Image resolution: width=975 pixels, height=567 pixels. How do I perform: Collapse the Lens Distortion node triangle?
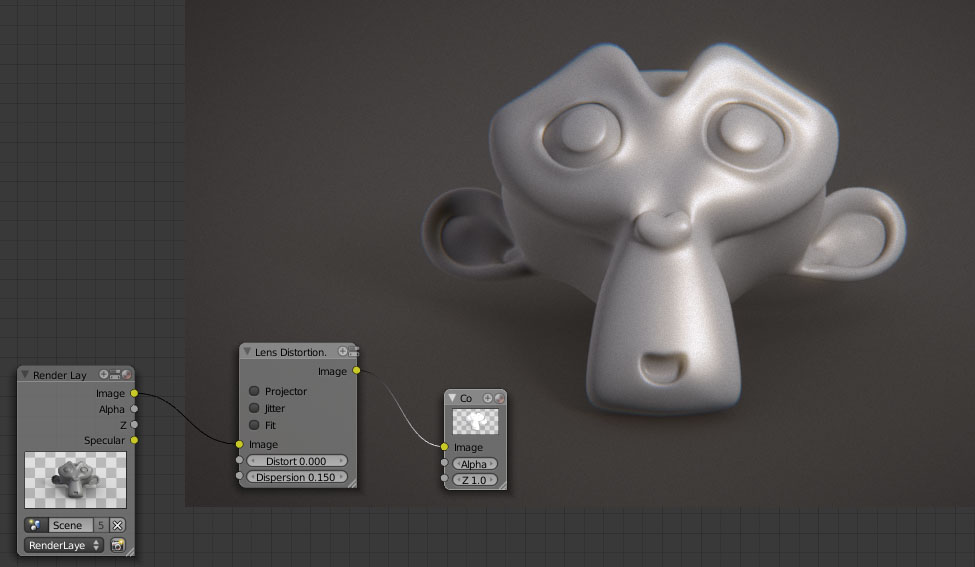(x=247, y=352)
